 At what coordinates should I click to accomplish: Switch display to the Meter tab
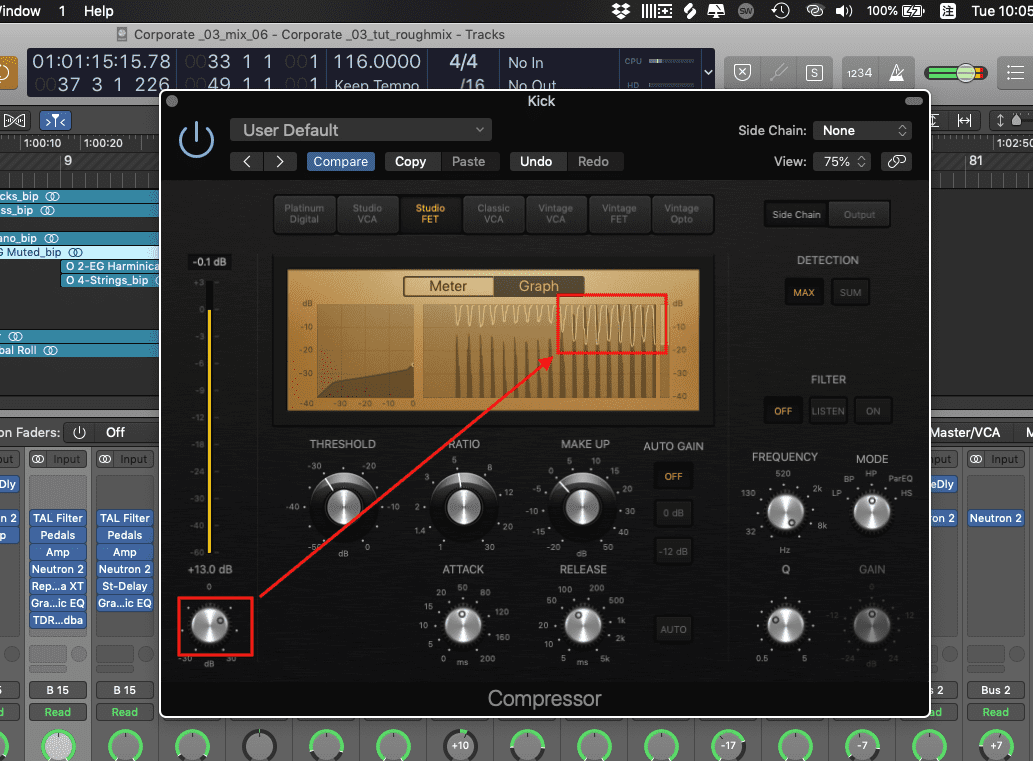(x=448, y=286)
